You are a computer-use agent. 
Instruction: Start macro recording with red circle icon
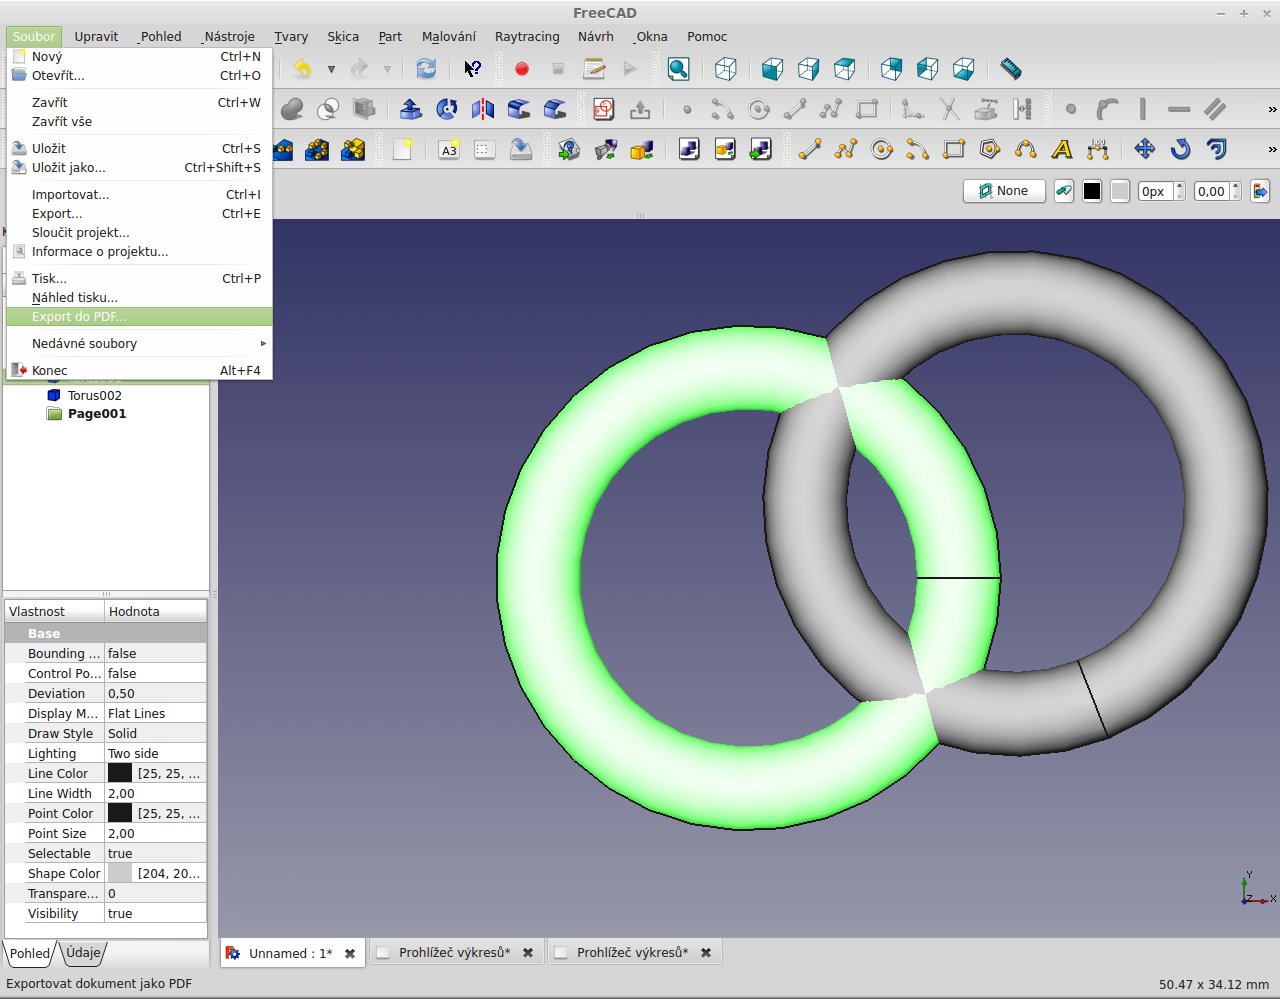click(521, 69)
